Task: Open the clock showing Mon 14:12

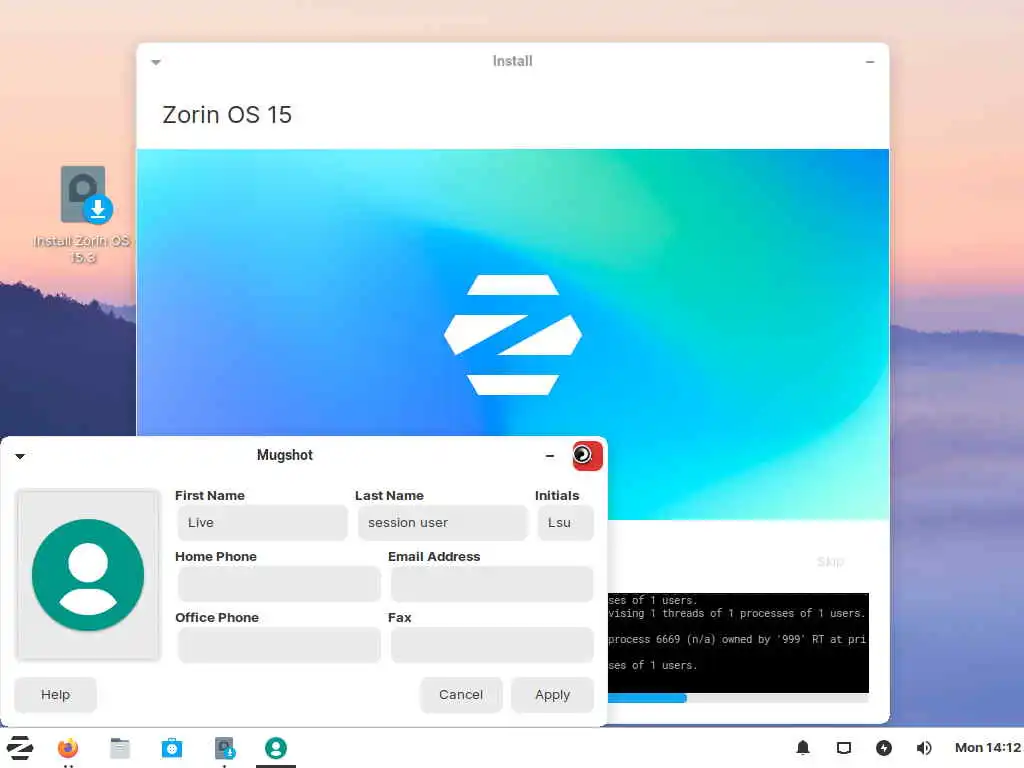Action: click(x=987, y=748)
